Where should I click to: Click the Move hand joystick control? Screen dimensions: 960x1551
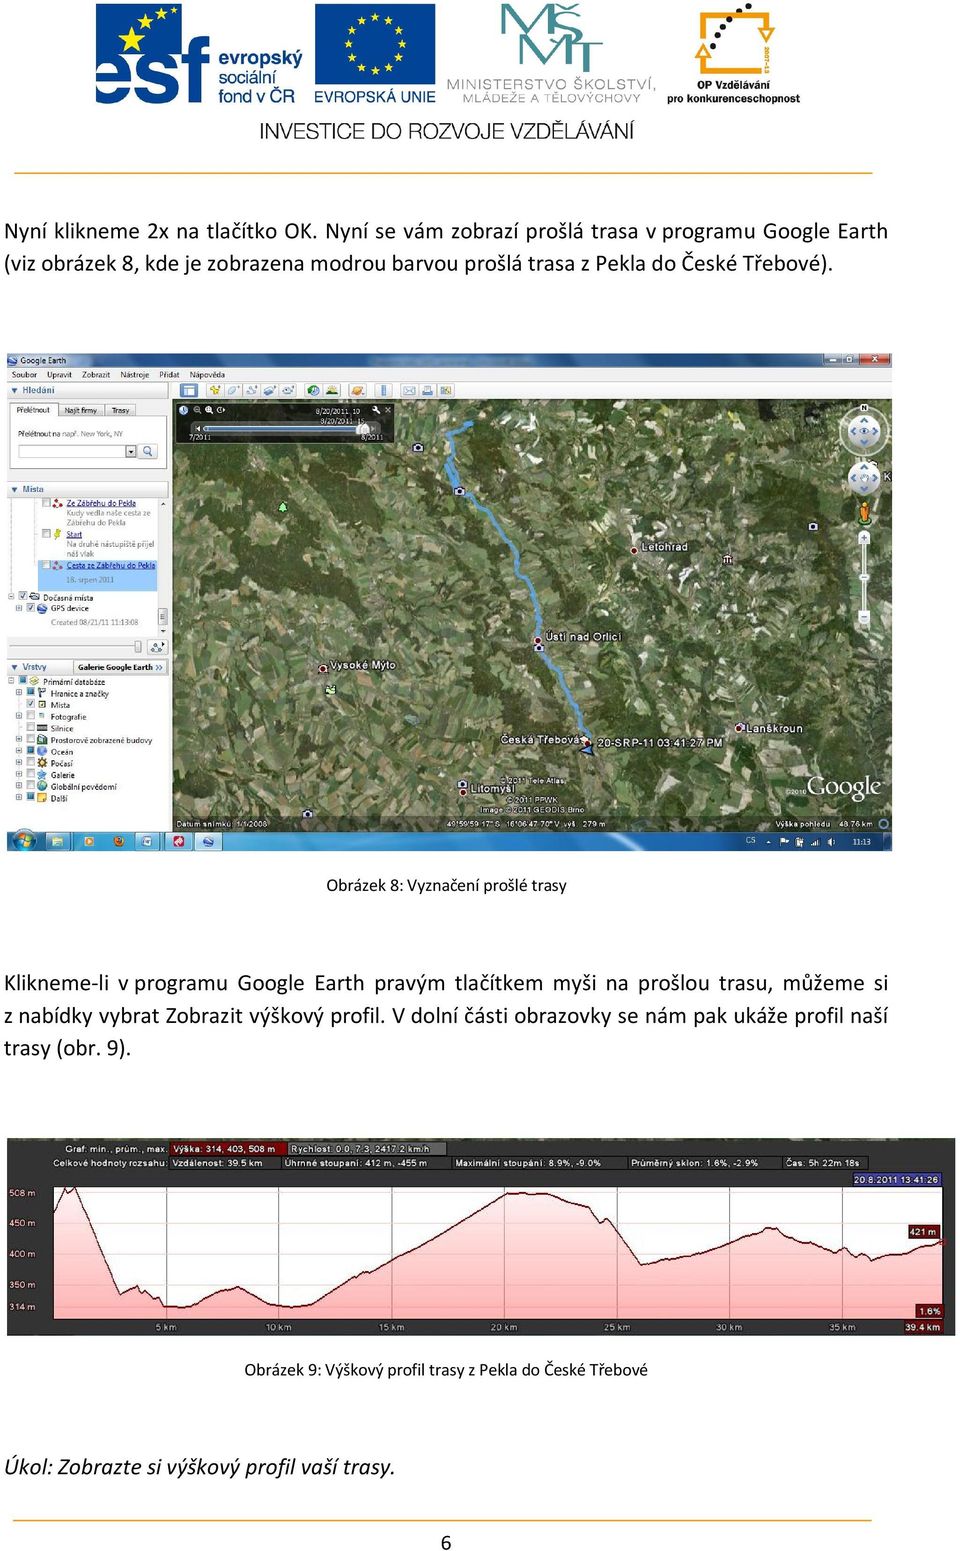coord(864,477)
